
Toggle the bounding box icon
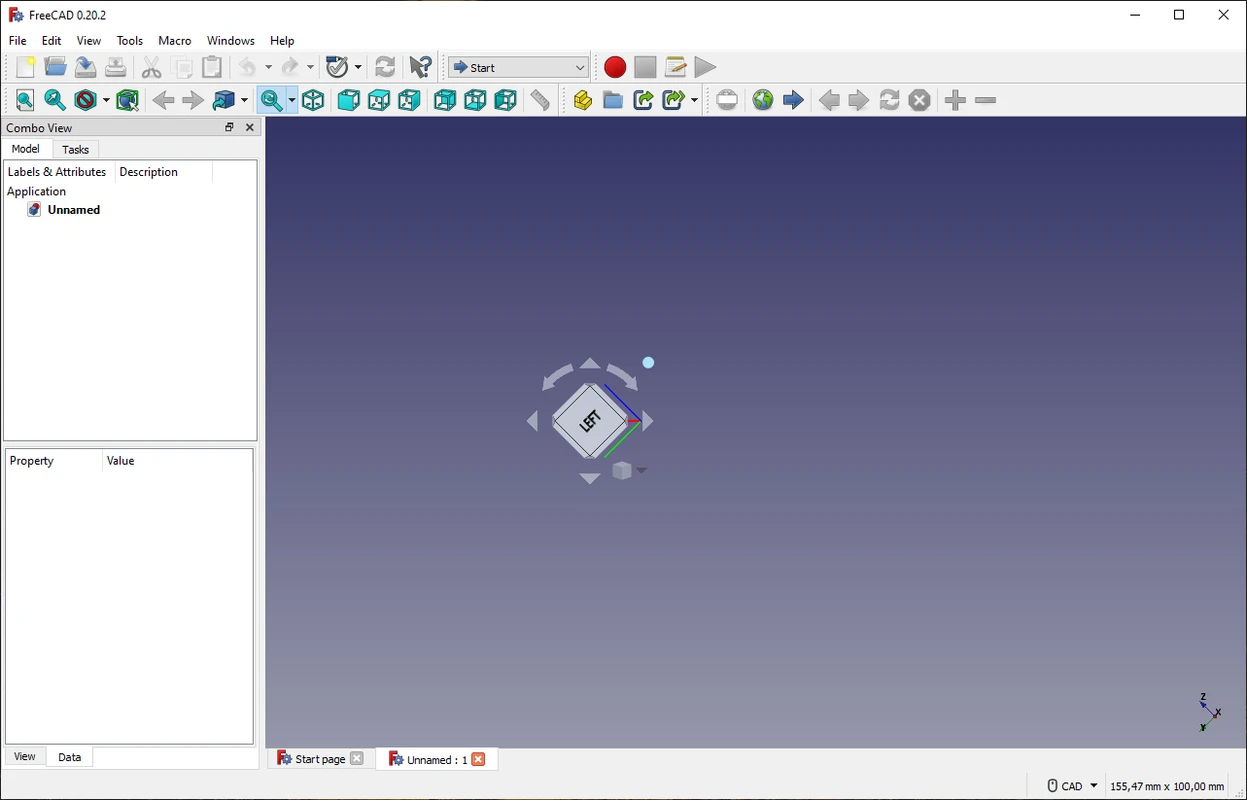[x=127, y=100]
